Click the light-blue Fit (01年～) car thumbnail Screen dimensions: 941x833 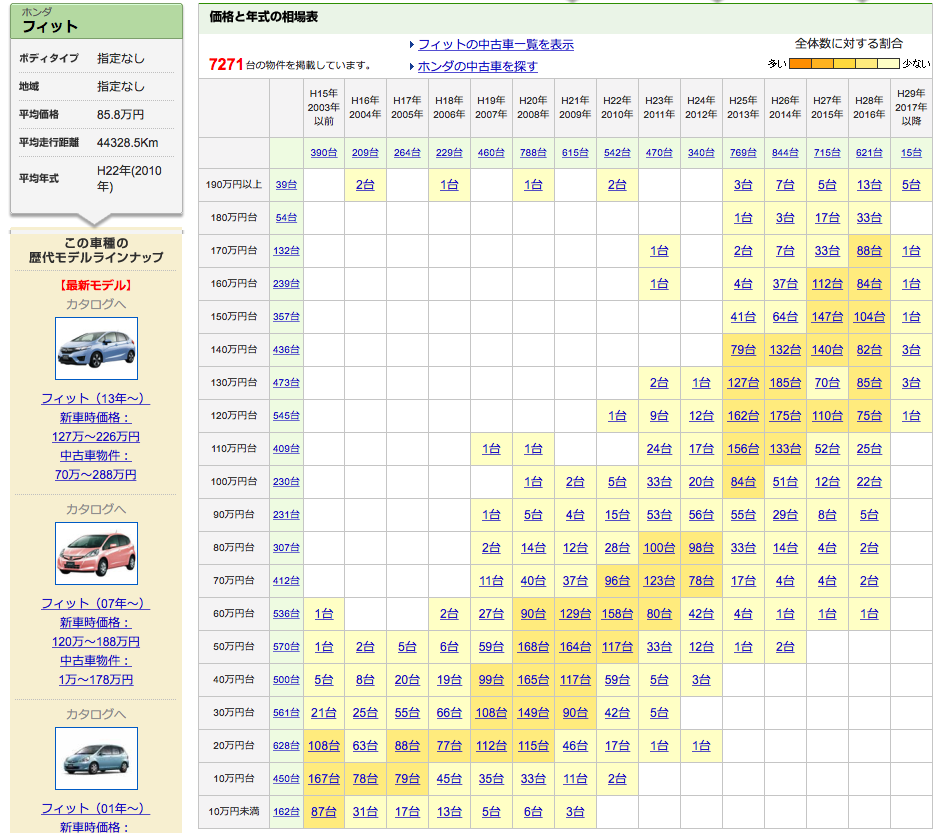pos(96,759)
